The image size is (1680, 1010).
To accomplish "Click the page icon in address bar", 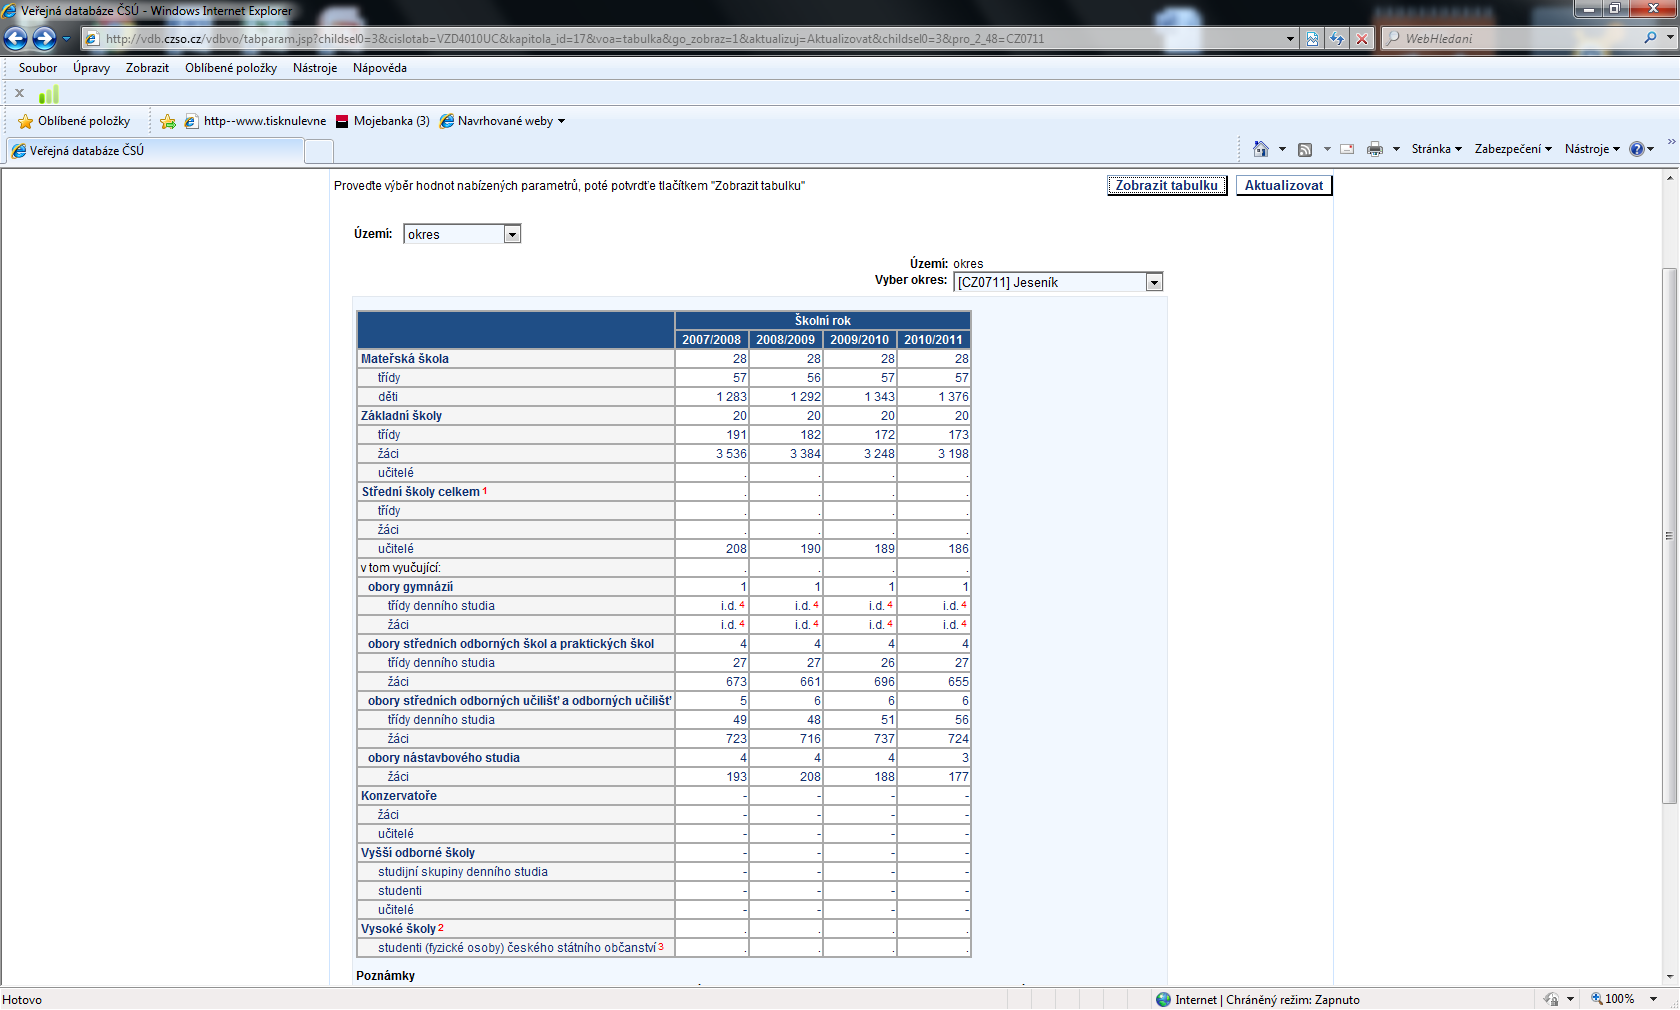I will tap(92, 39).
